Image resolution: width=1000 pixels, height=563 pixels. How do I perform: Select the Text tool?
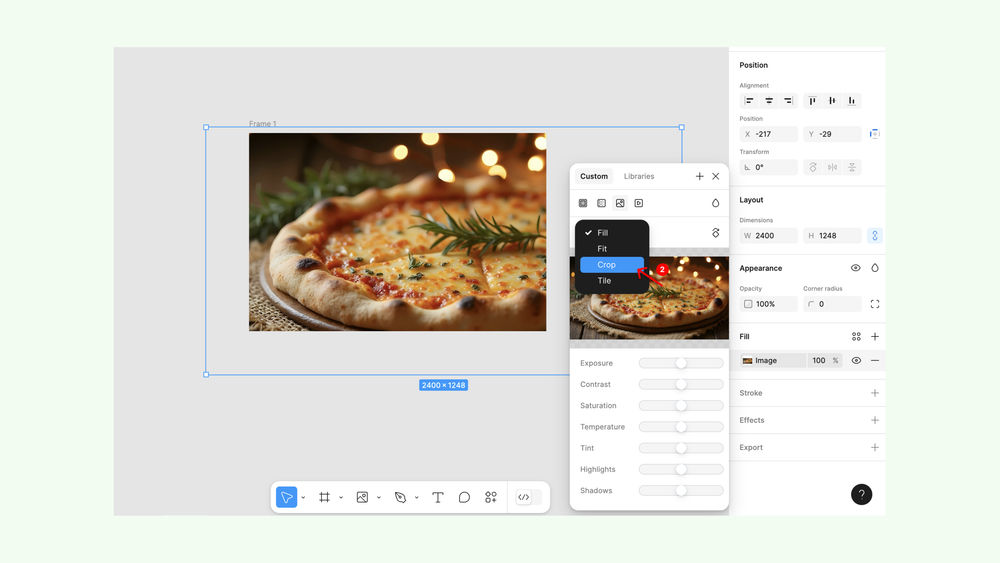tap(438, 497)
